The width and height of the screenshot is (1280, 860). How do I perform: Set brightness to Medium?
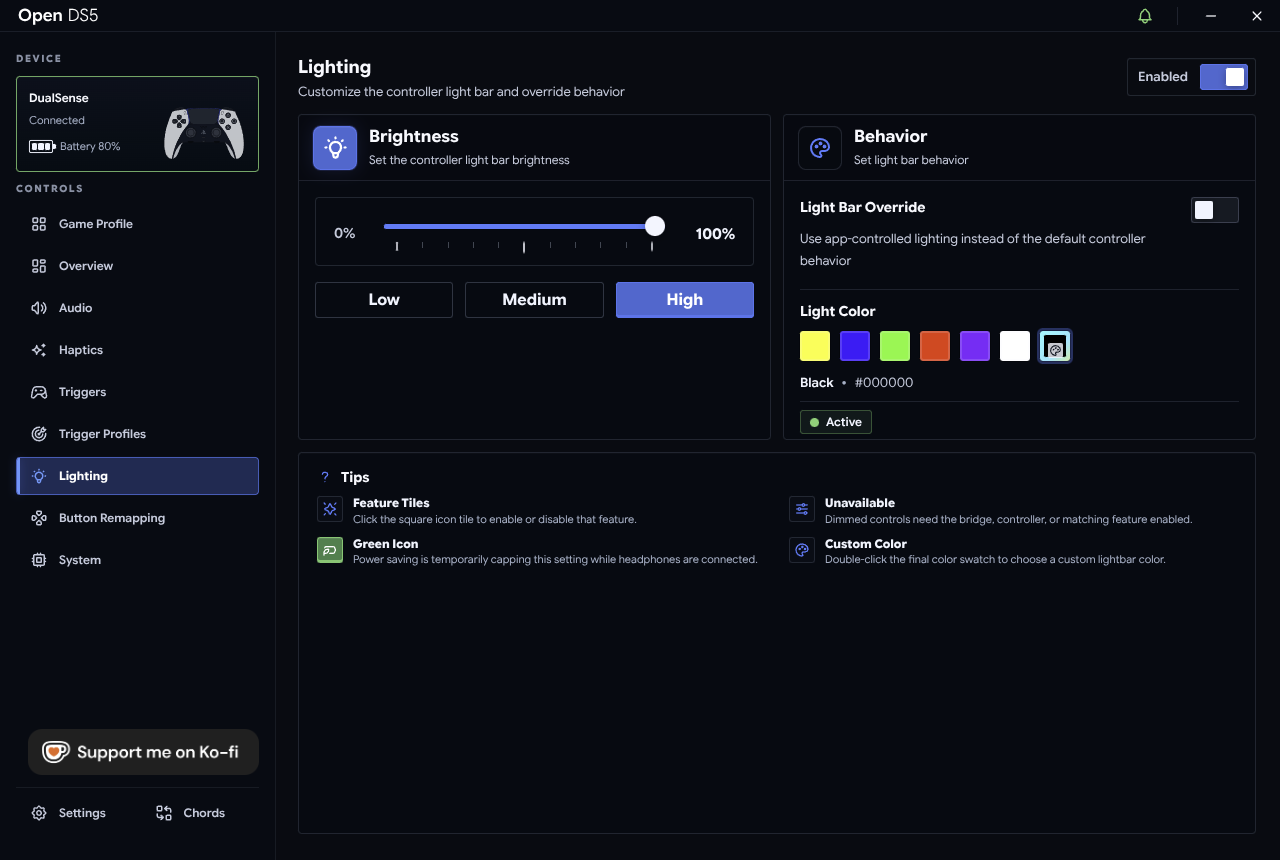534,300
